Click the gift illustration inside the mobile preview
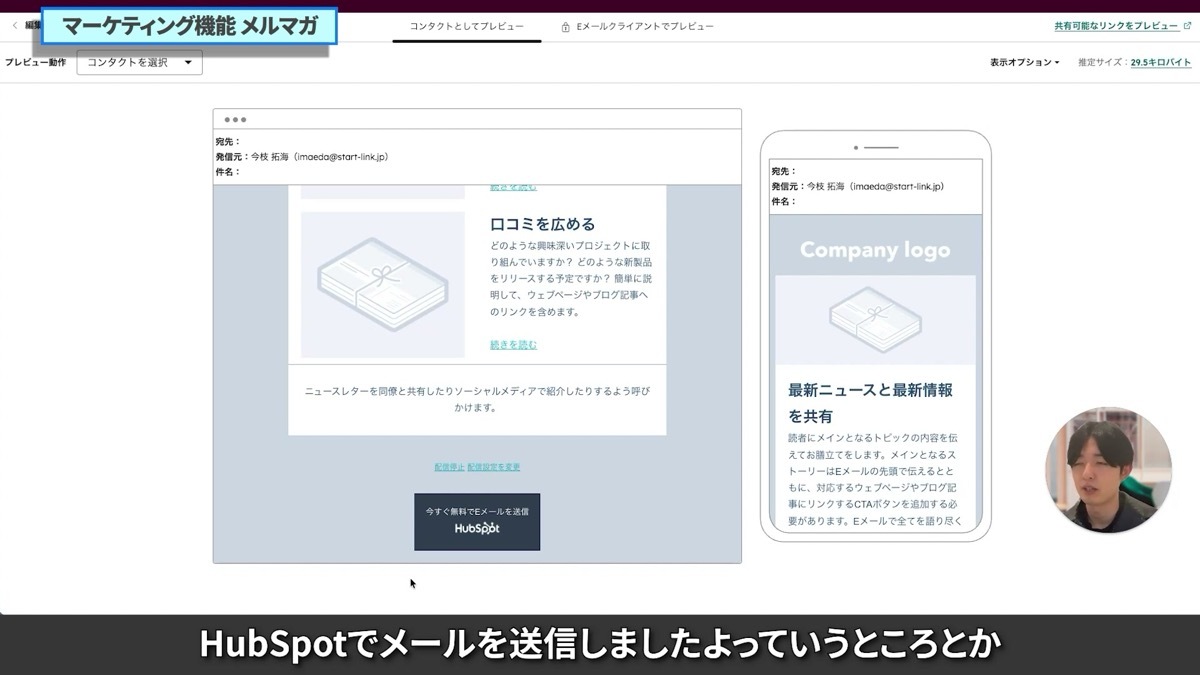This screenshot has width=1200, height=675. tap(875, 320)
